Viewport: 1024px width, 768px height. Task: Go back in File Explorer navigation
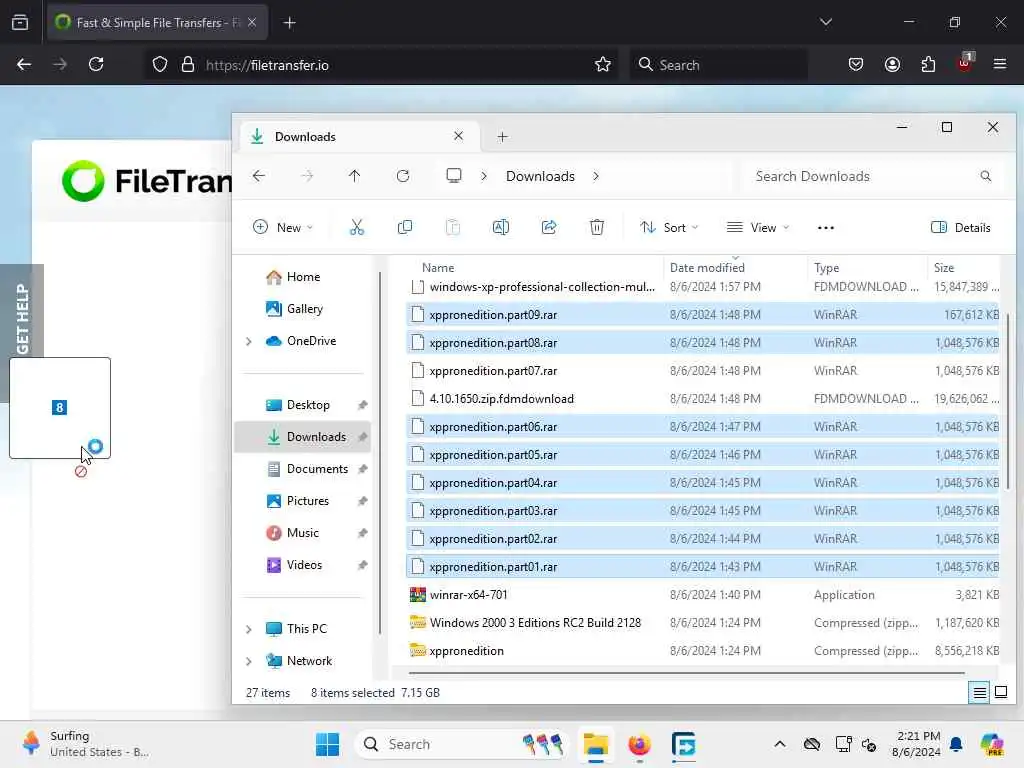pos(259,176)
